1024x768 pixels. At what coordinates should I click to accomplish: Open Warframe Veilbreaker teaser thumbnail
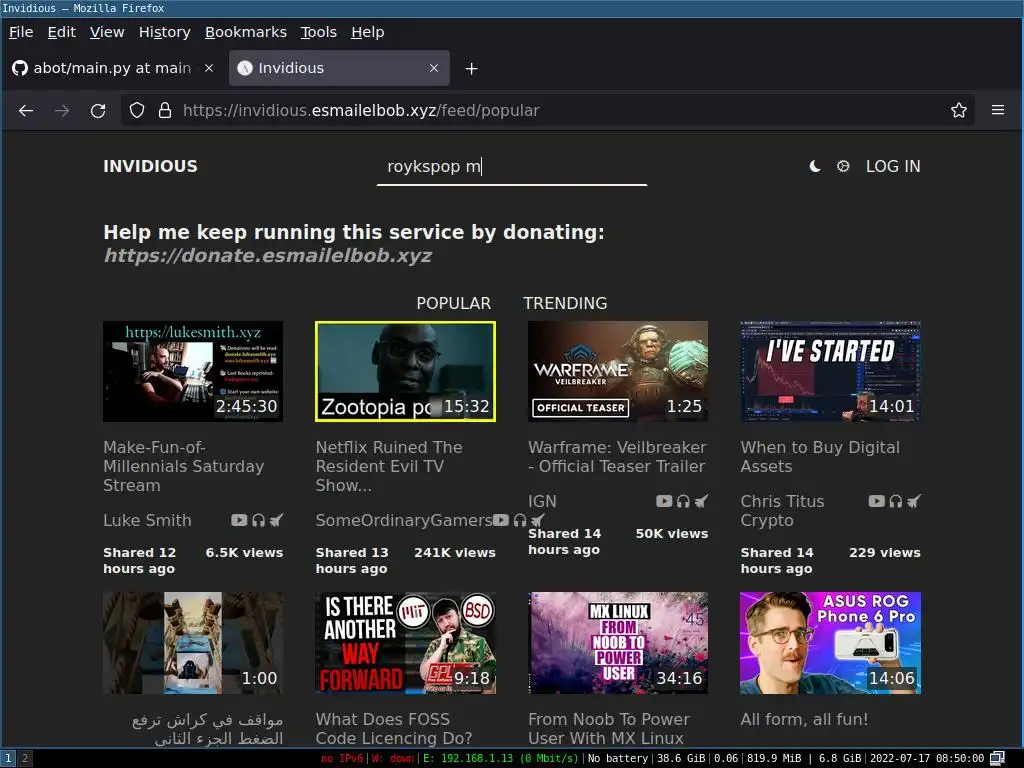[x=618, y=372]
